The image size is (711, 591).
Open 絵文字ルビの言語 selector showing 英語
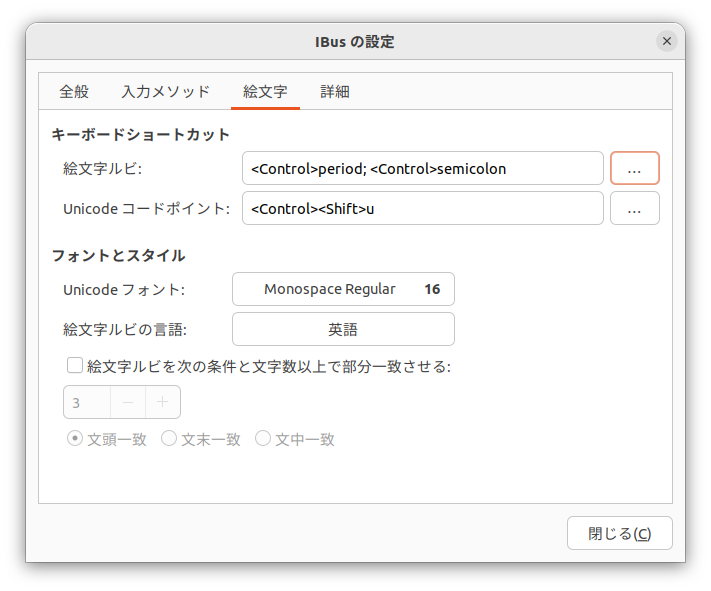343,329
